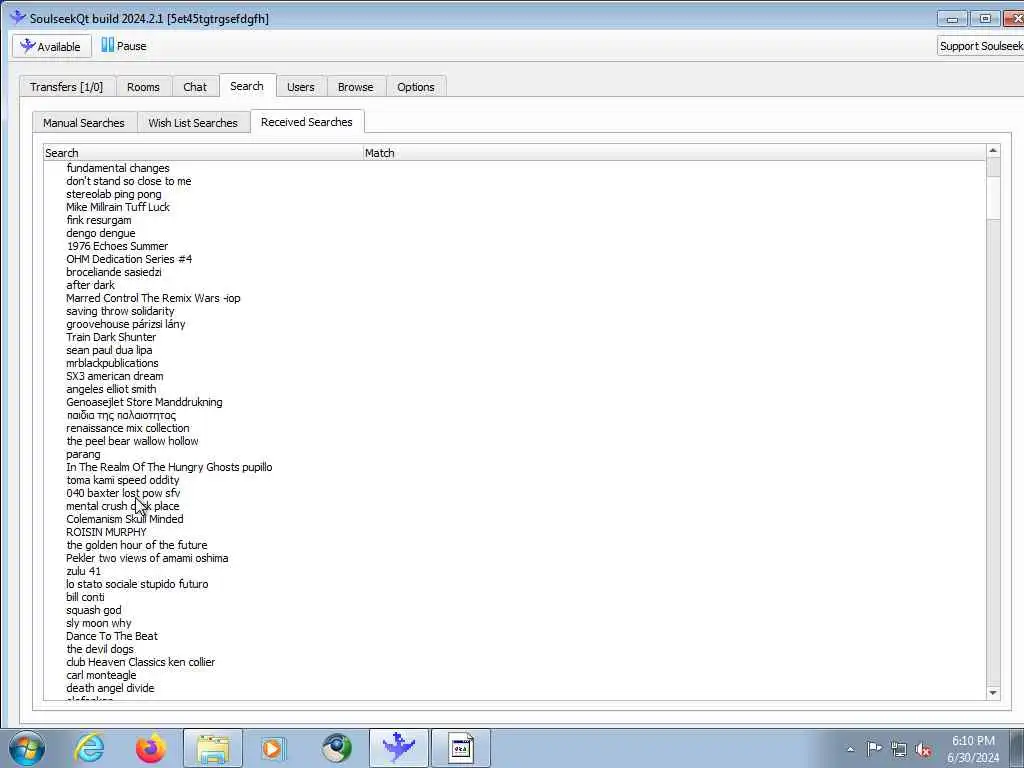Open Windows Explorer folder taskbar icon

[213, 748]
